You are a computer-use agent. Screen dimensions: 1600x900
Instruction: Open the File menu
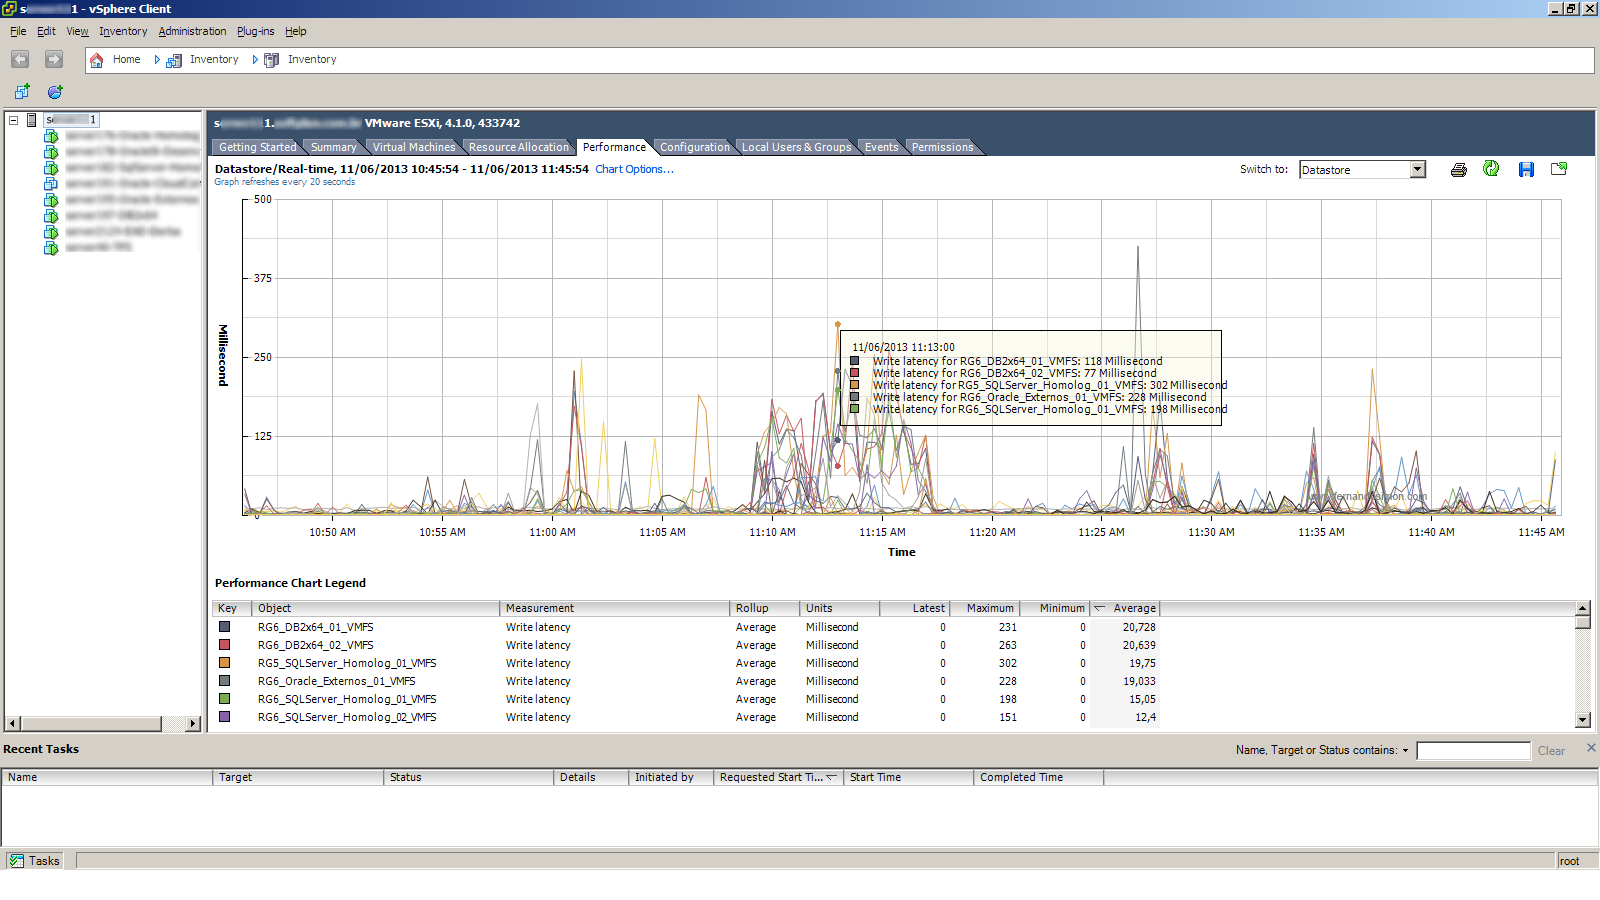(18, 32)
